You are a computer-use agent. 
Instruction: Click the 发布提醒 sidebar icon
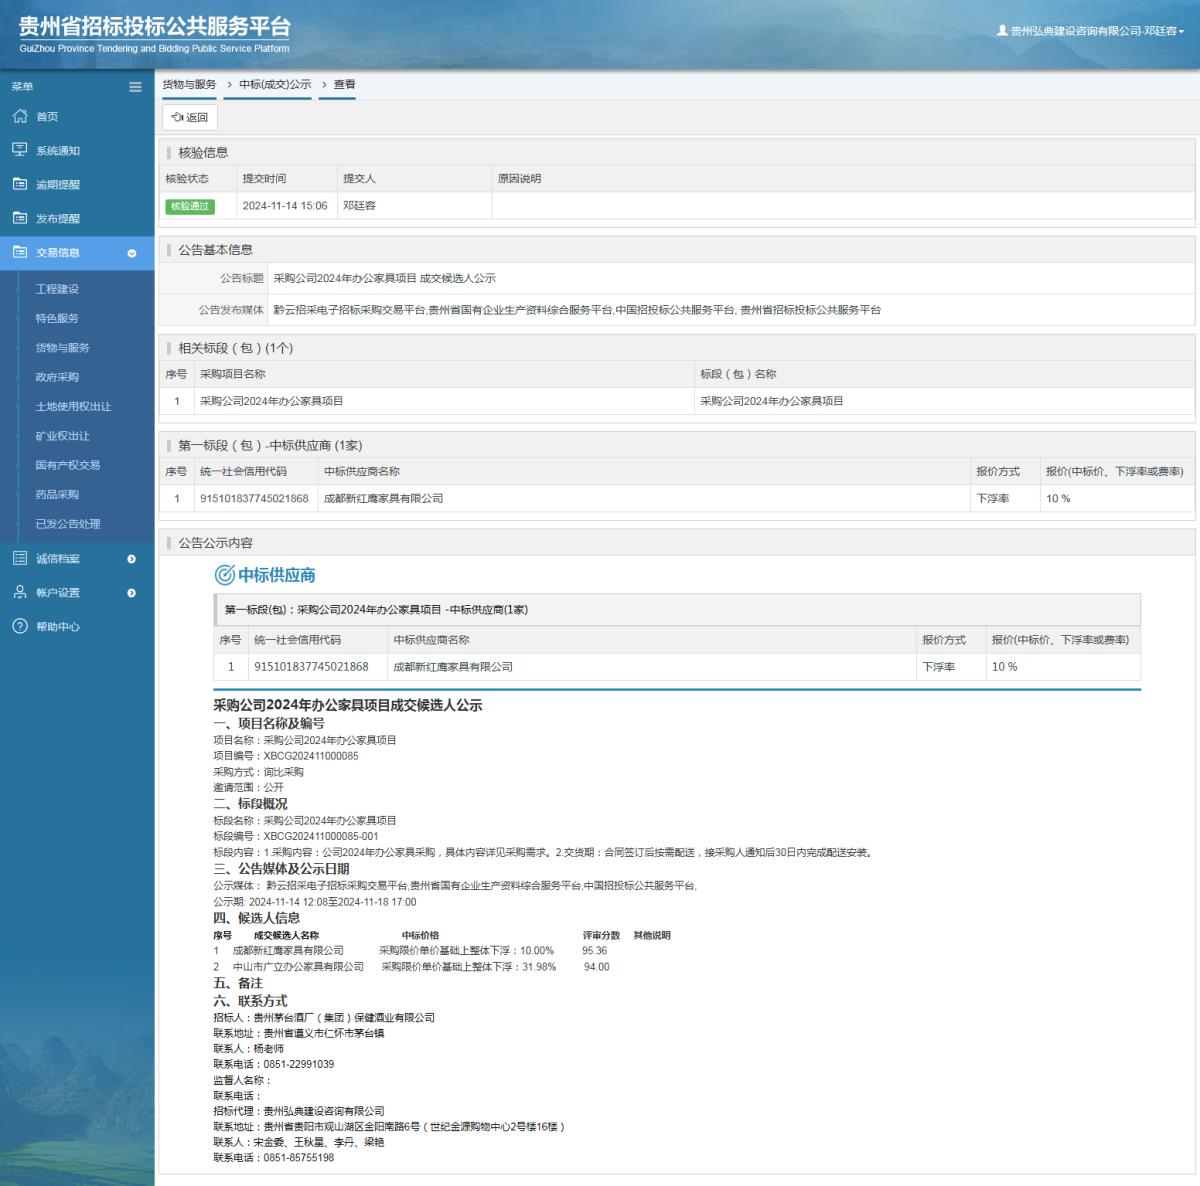click(20, 218)
